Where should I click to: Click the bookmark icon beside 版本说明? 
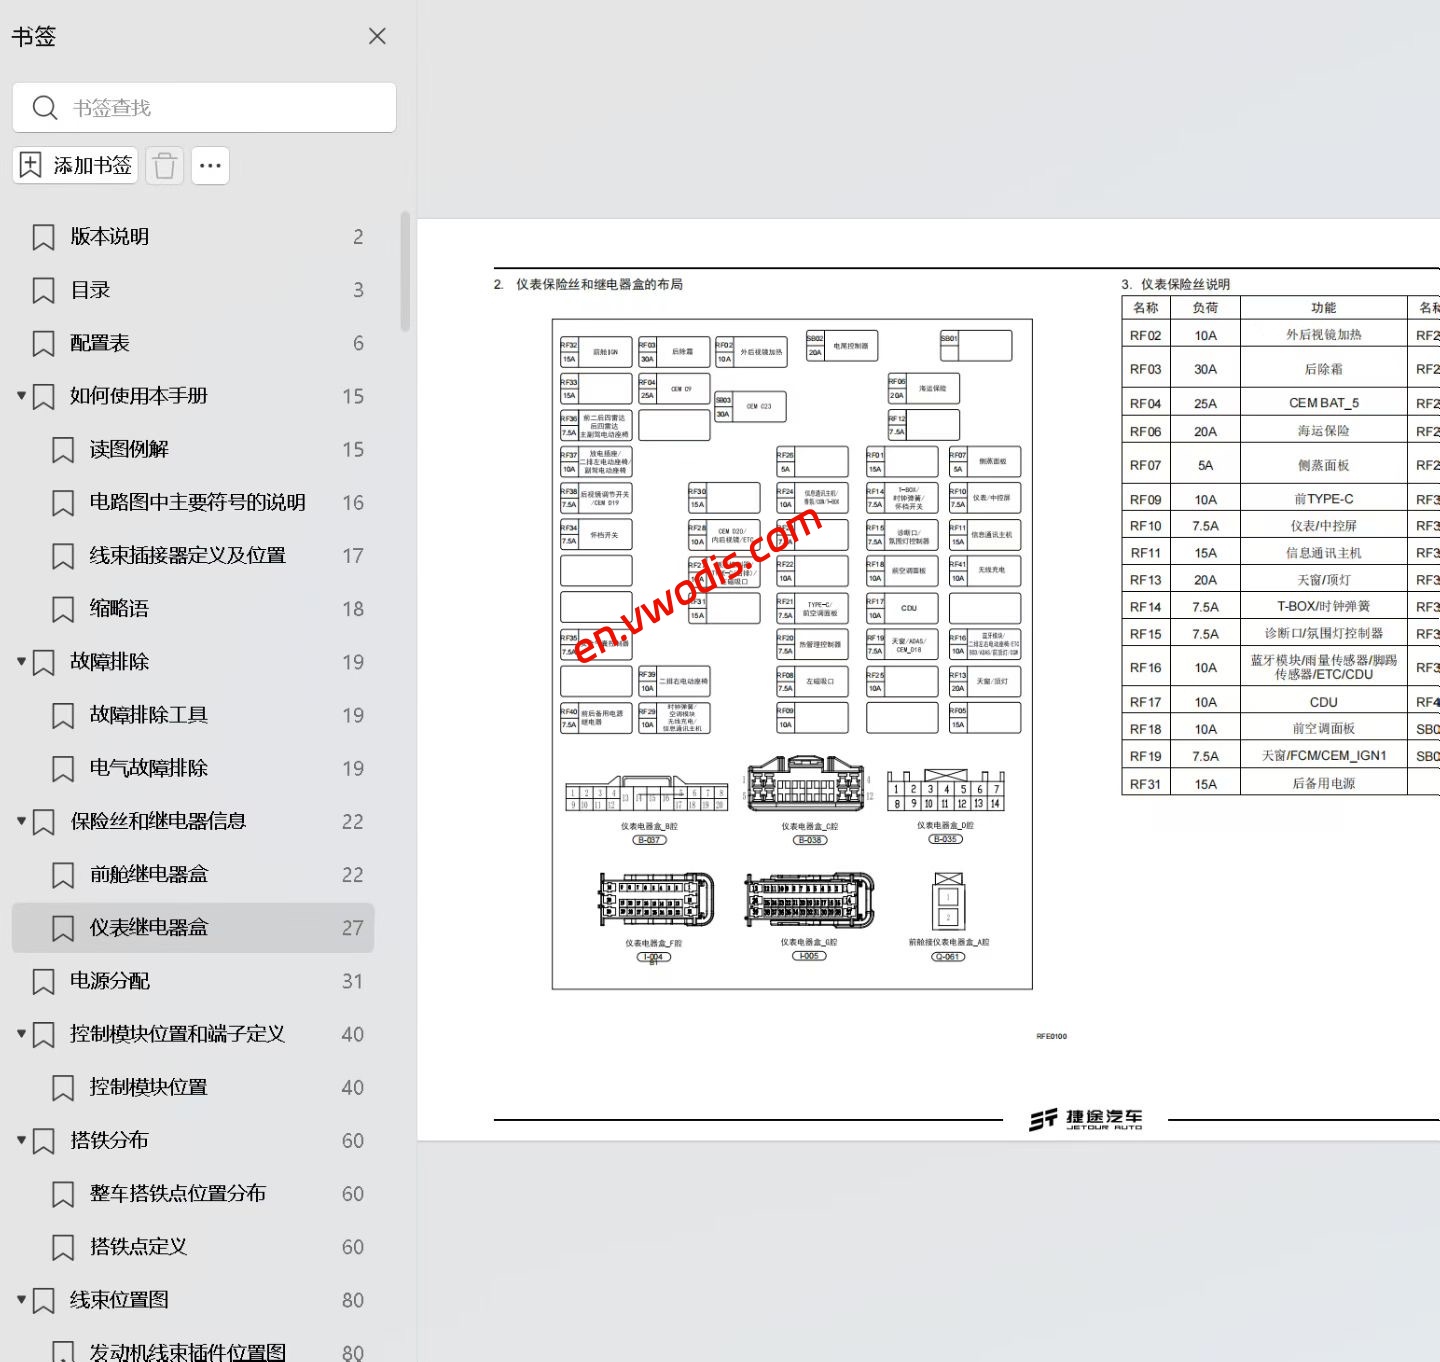point(43,236)
